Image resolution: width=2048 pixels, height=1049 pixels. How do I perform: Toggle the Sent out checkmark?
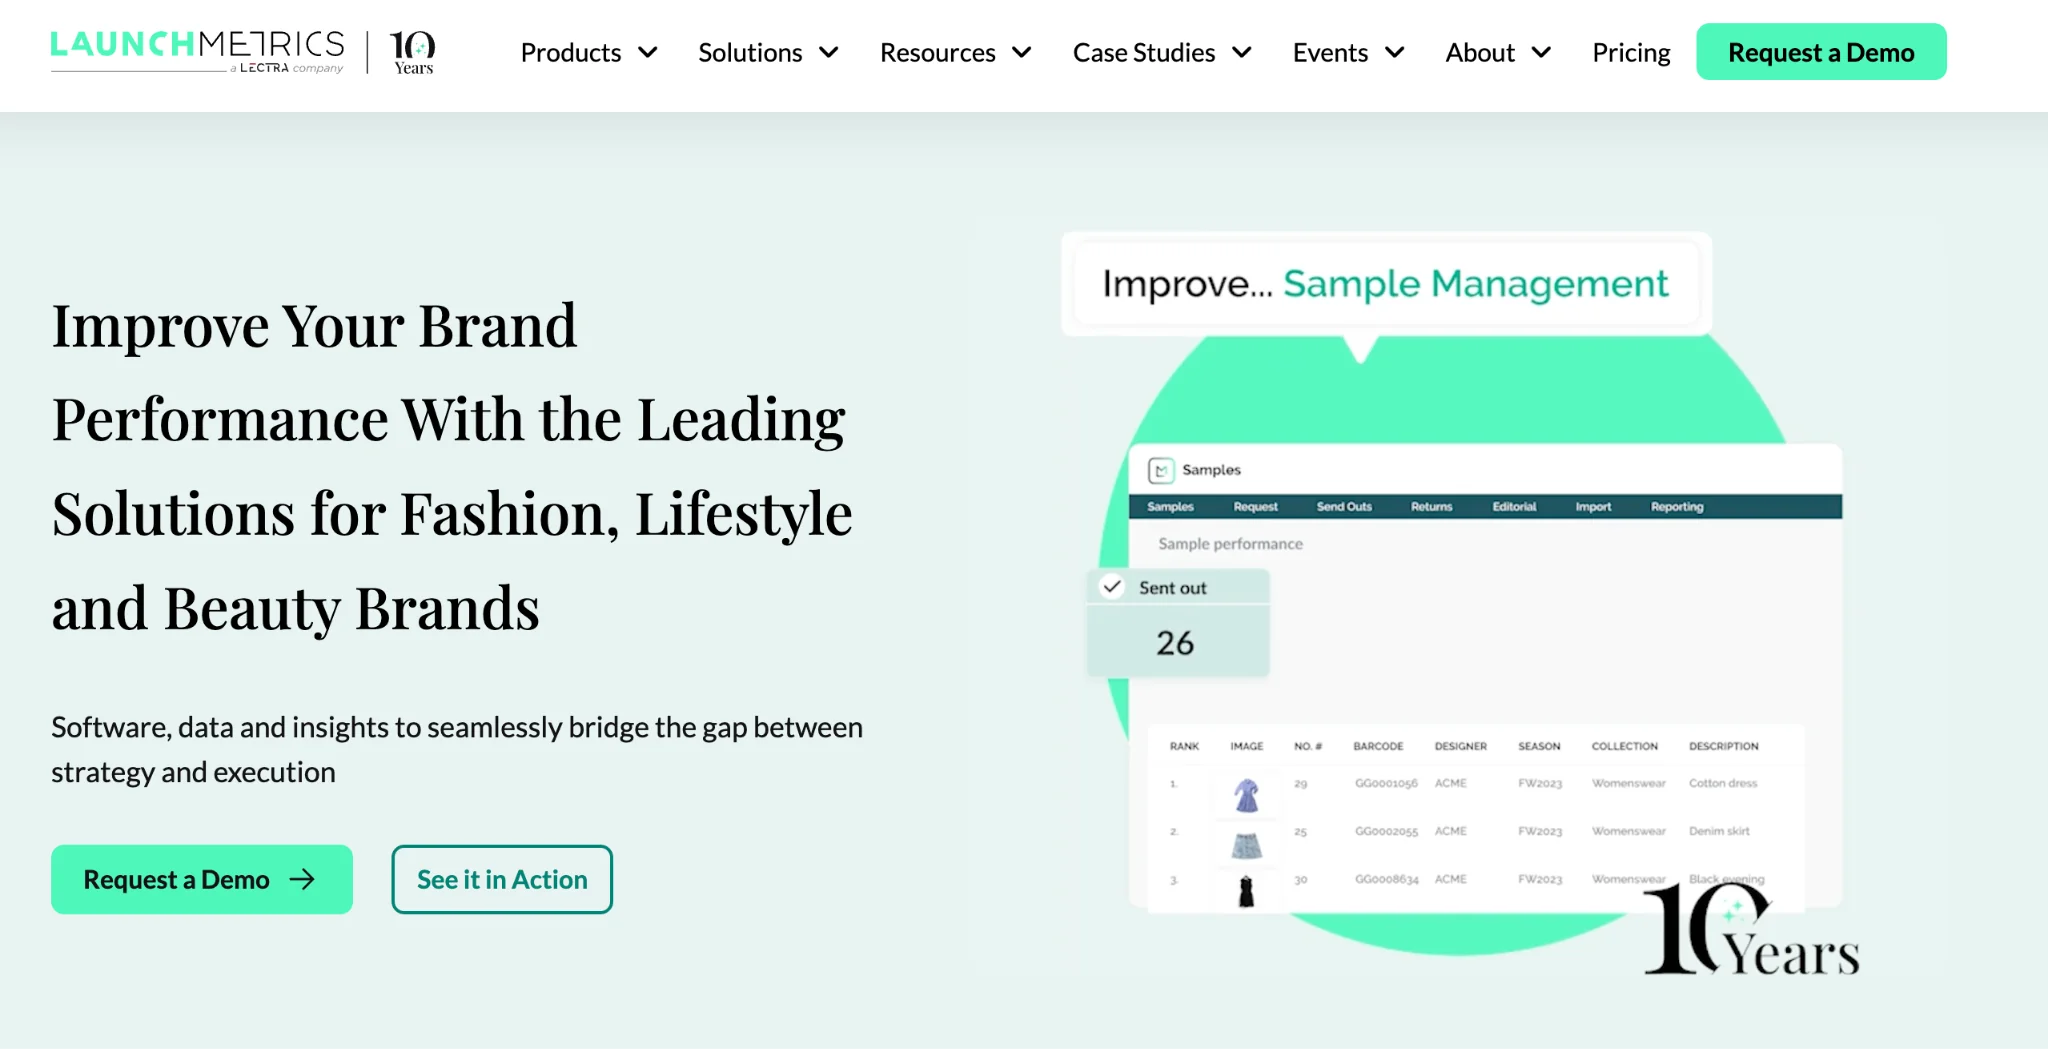pos(1112,587)
